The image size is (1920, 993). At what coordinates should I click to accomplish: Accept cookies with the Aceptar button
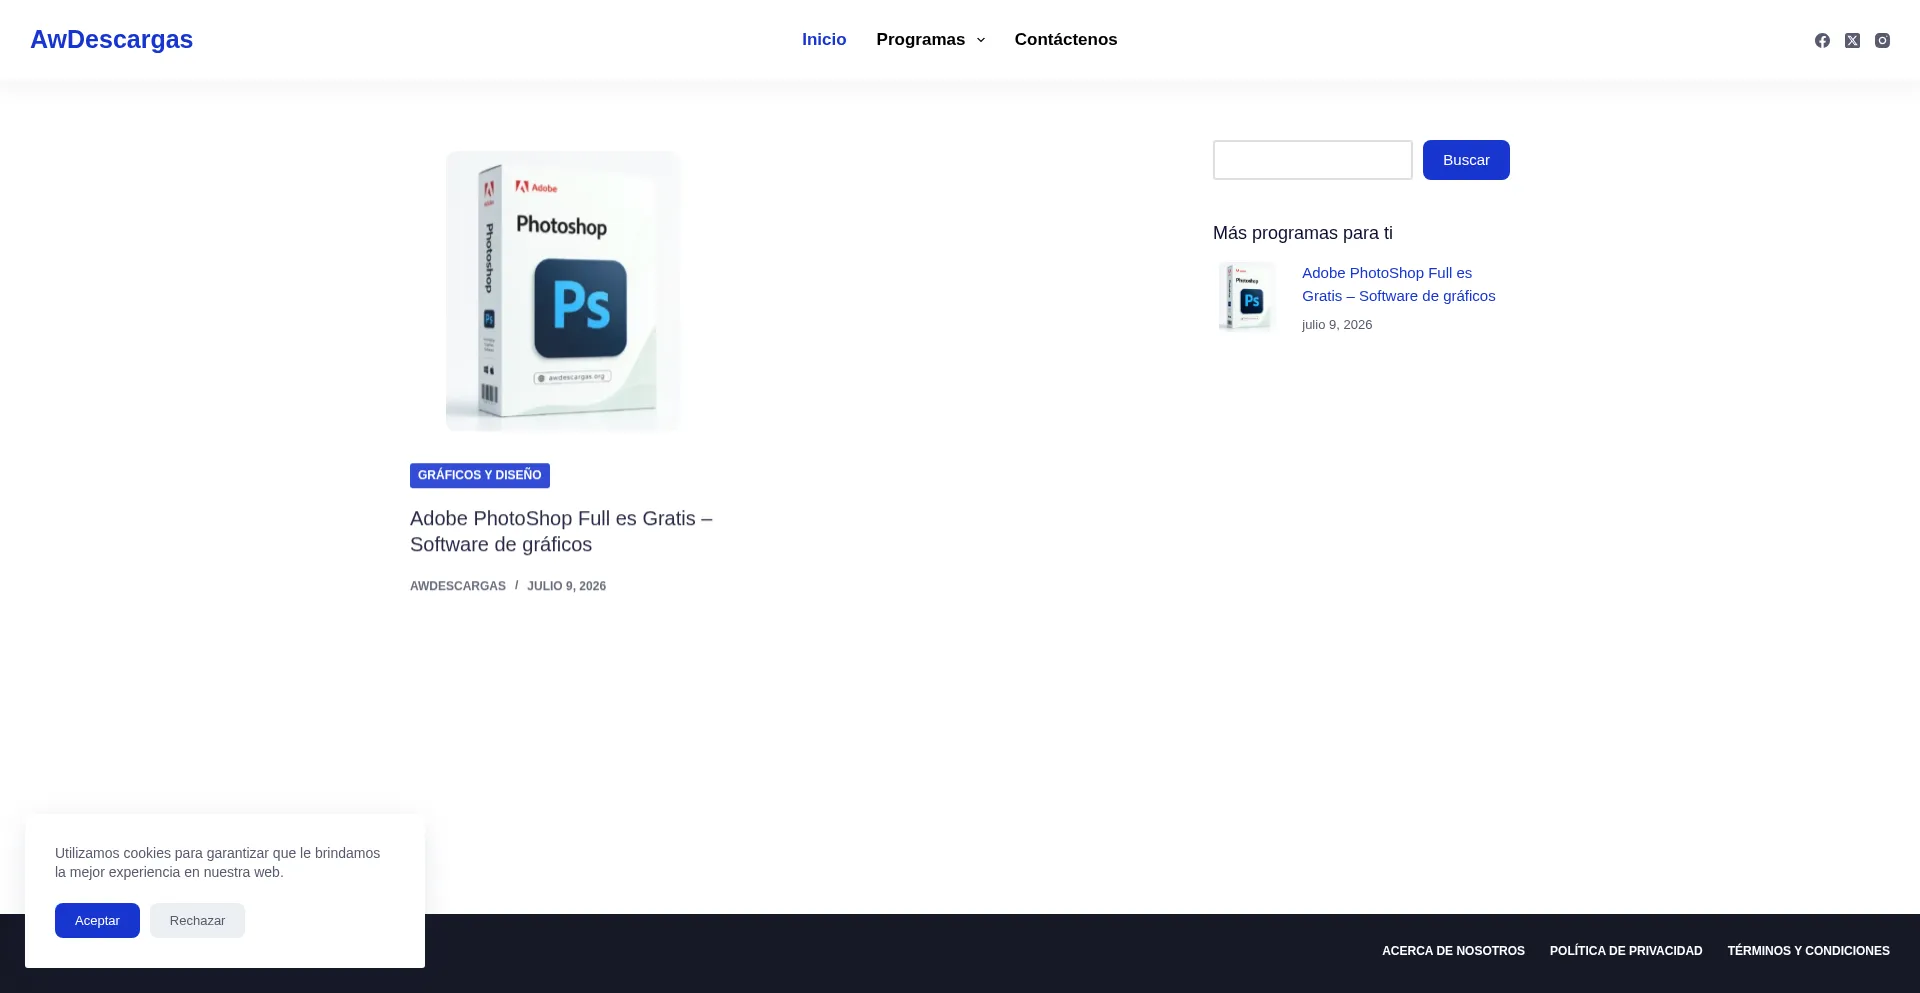point(97,920)
